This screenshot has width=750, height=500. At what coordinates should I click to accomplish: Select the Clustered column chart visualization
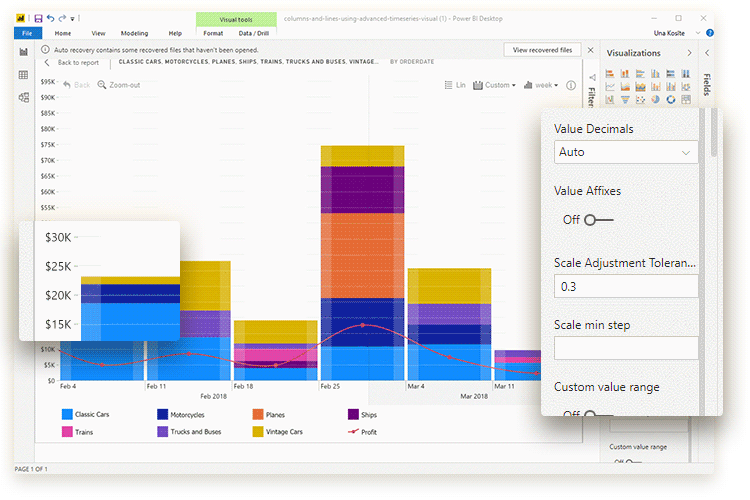tap(656, 73)
